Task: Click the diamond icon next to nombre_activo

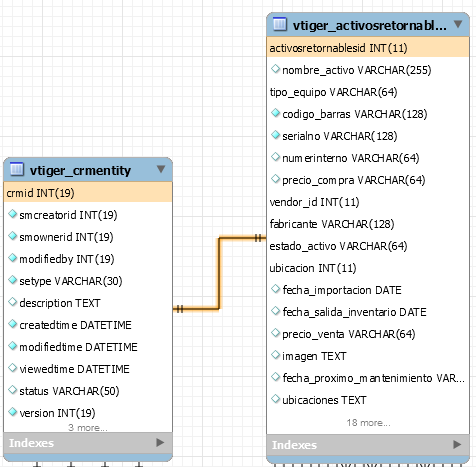Action: tap(275, 69)
